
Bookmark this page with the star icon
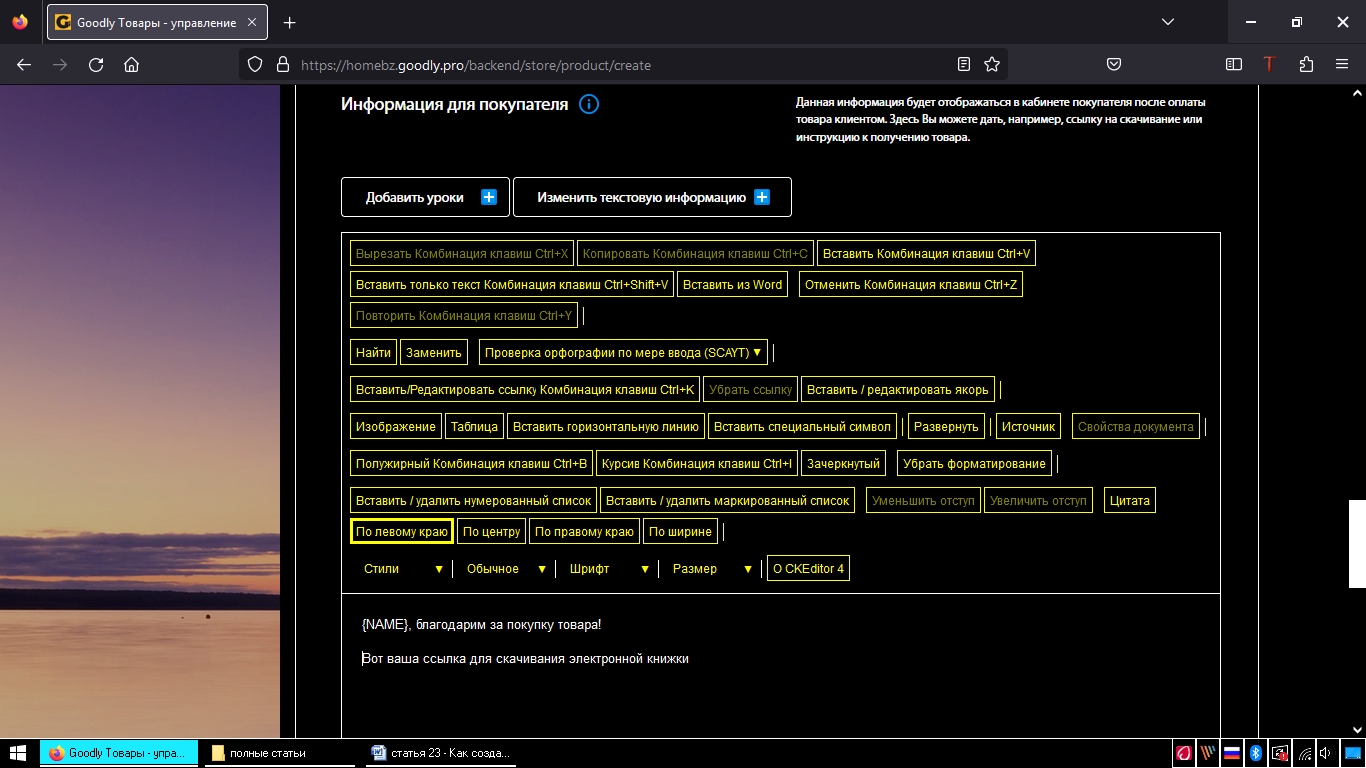pyautogui.click(x=992, y=64)
